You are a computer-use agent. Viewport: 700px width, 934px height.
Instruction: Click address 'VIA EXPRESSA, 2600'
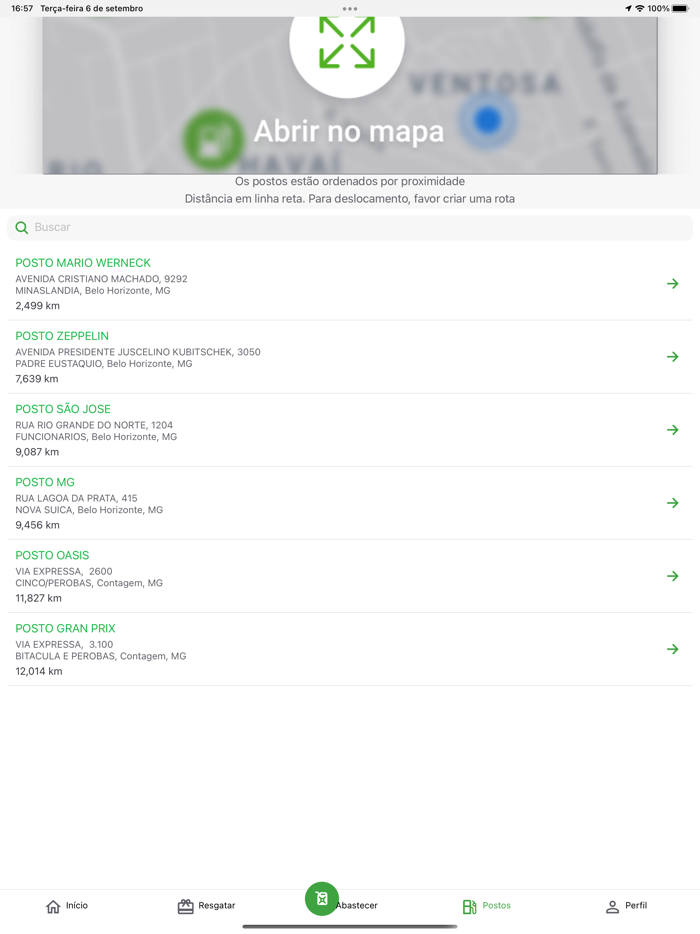coord(64,571)
